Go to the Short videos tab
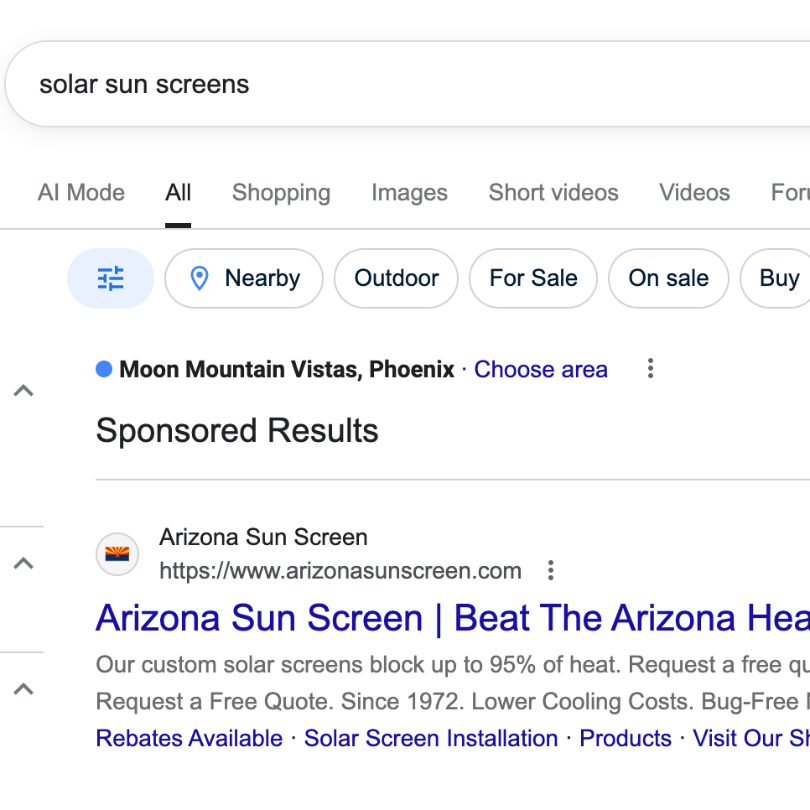Viewport: 810px width, 810px height. (x=553, y=193)
